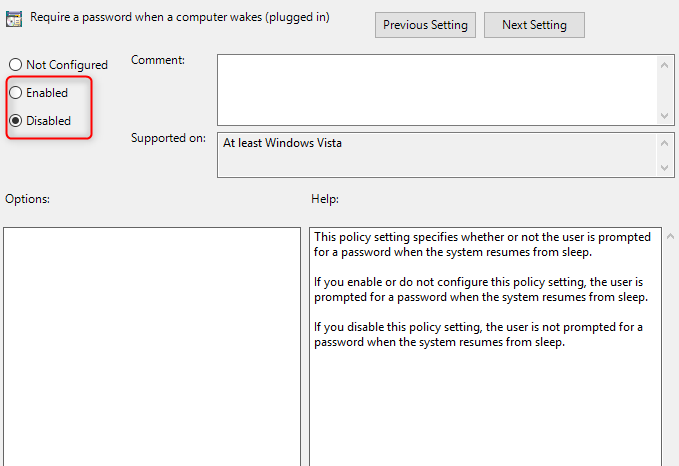Screen dimensions: 679x466
Task: Click Supported on scroll down arrow
Action: [x=664, y=168]
